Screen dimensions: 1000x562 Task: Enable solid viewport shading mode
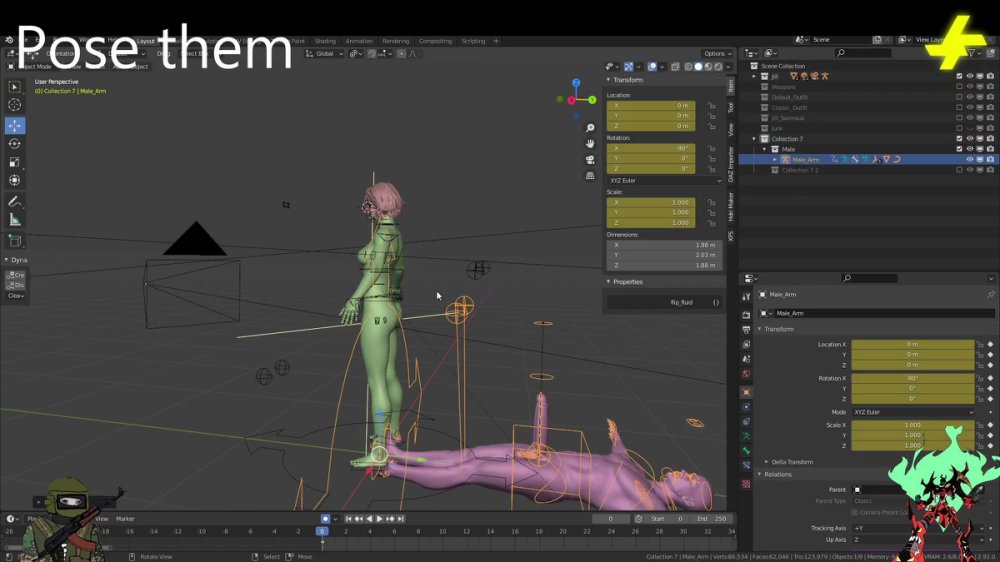698,66
